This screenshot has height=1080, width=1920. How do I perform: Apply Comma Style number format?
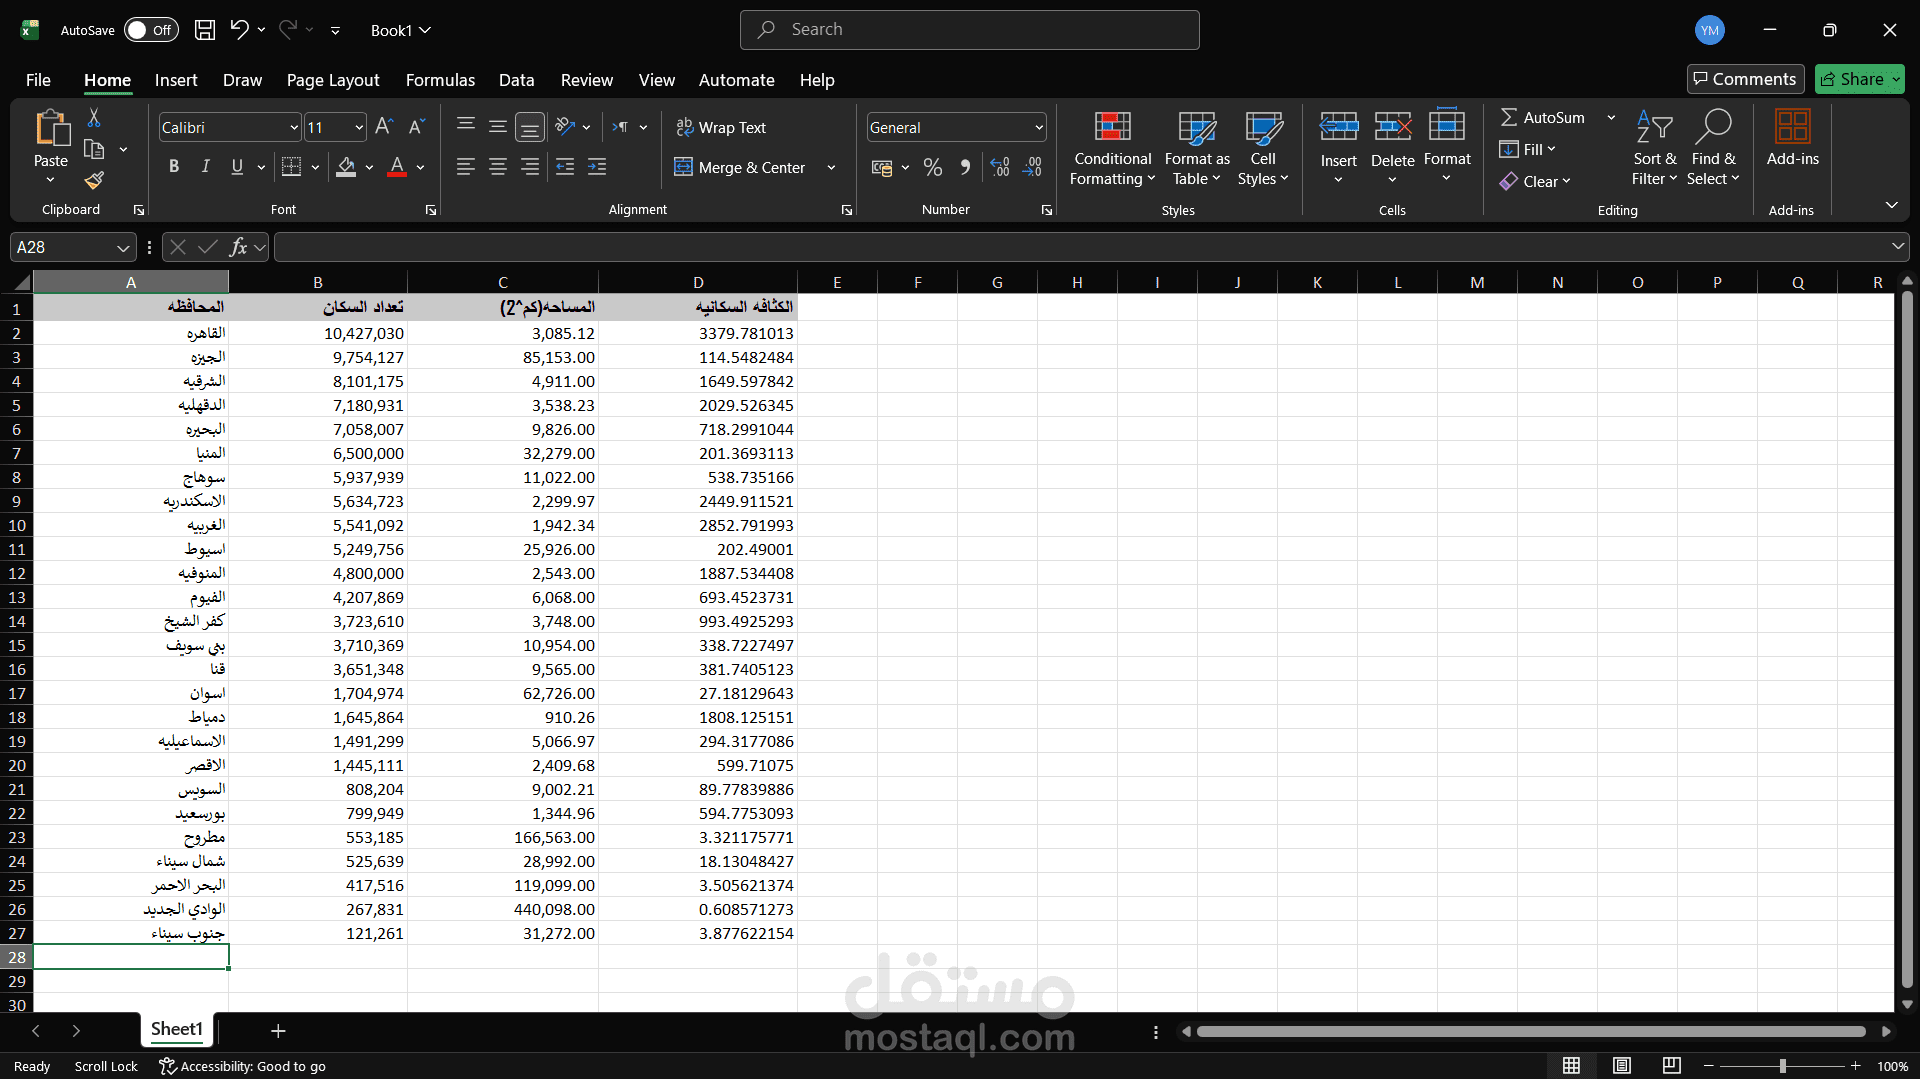pyautogui.click(x=965, y=167)
